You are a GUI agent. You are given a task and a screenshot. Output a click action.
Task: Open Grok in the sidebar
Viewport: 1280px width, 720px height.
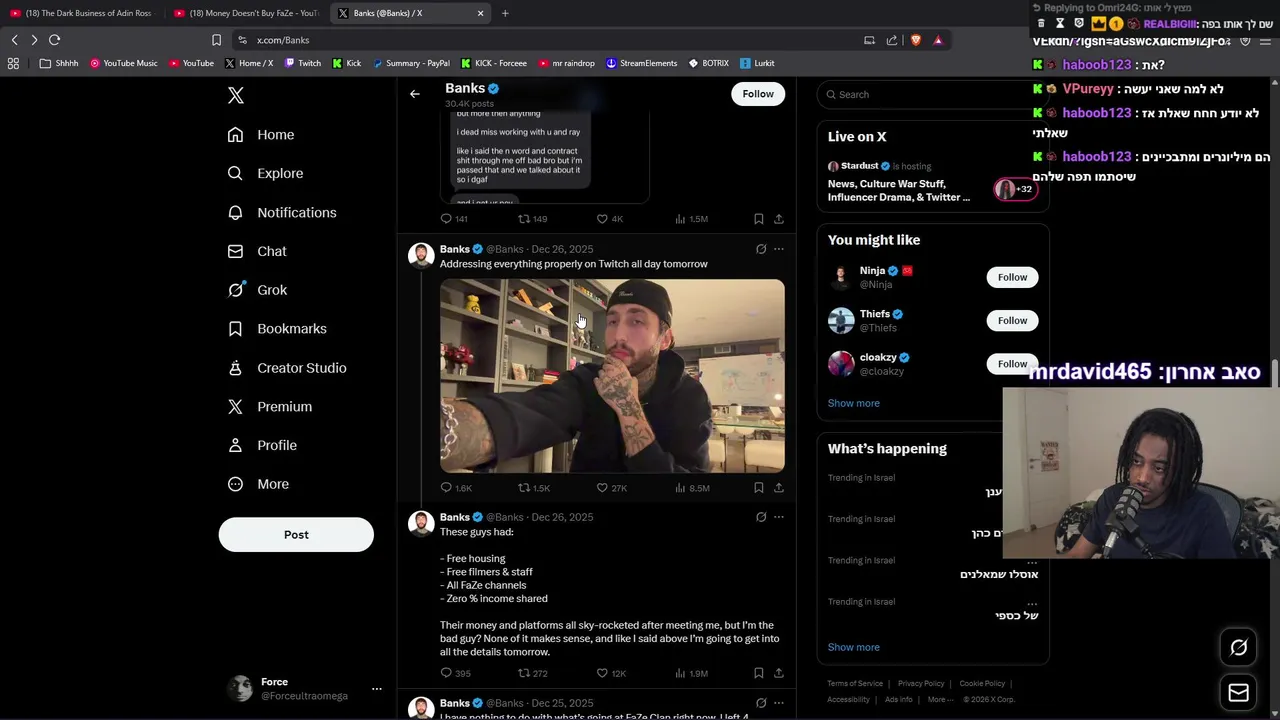tap(257, 290)
